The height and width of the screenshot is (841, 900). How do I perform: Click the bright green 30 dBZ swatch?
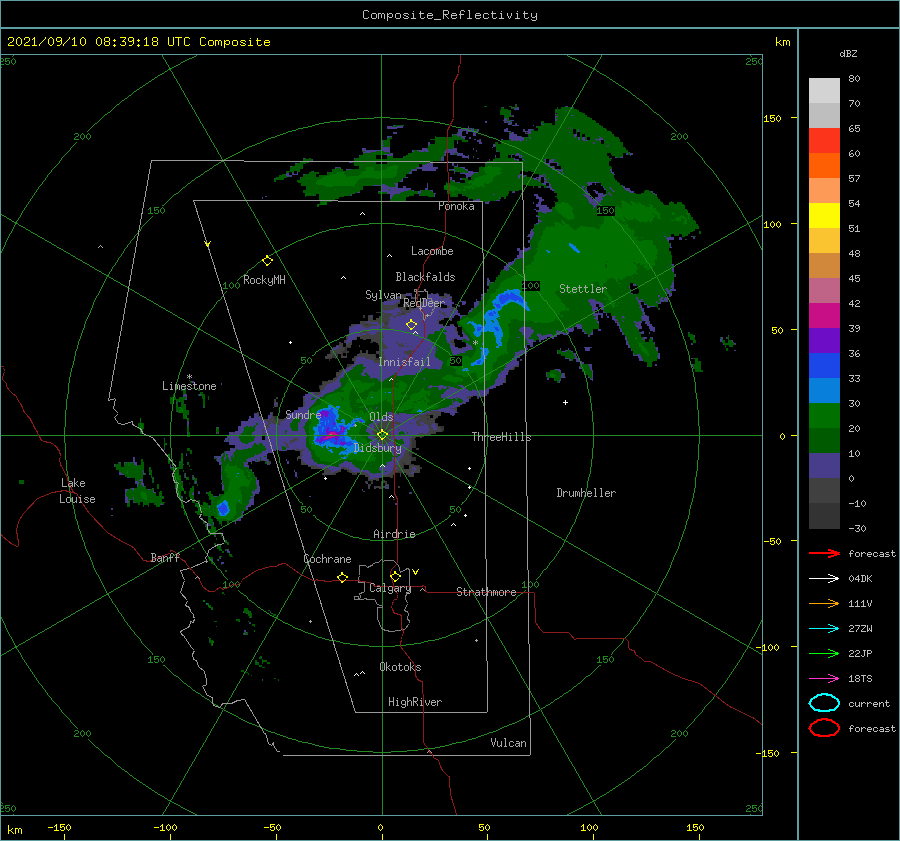(824, 415)
